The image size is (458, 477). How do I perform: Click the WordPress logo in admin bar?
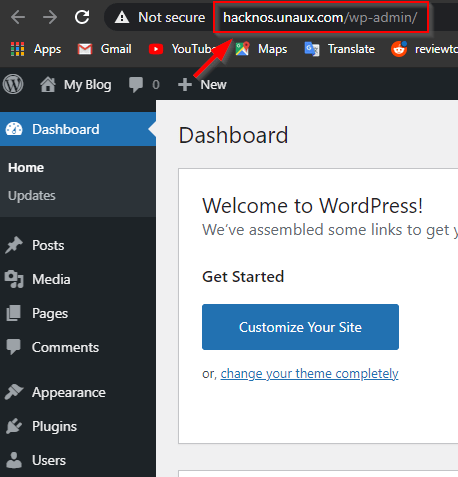click(x=13, y=84)
